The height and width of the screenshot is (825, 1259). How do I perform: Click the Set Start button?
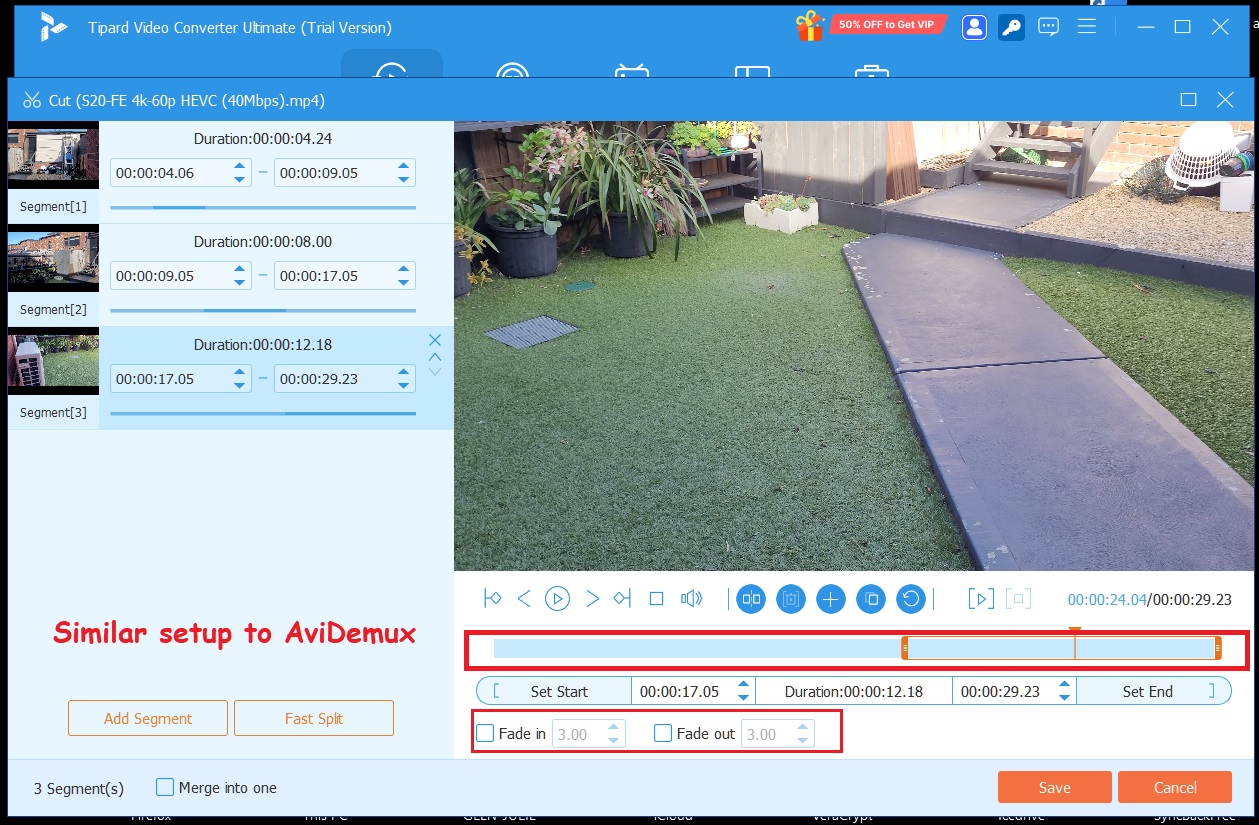tap(554, 691)
